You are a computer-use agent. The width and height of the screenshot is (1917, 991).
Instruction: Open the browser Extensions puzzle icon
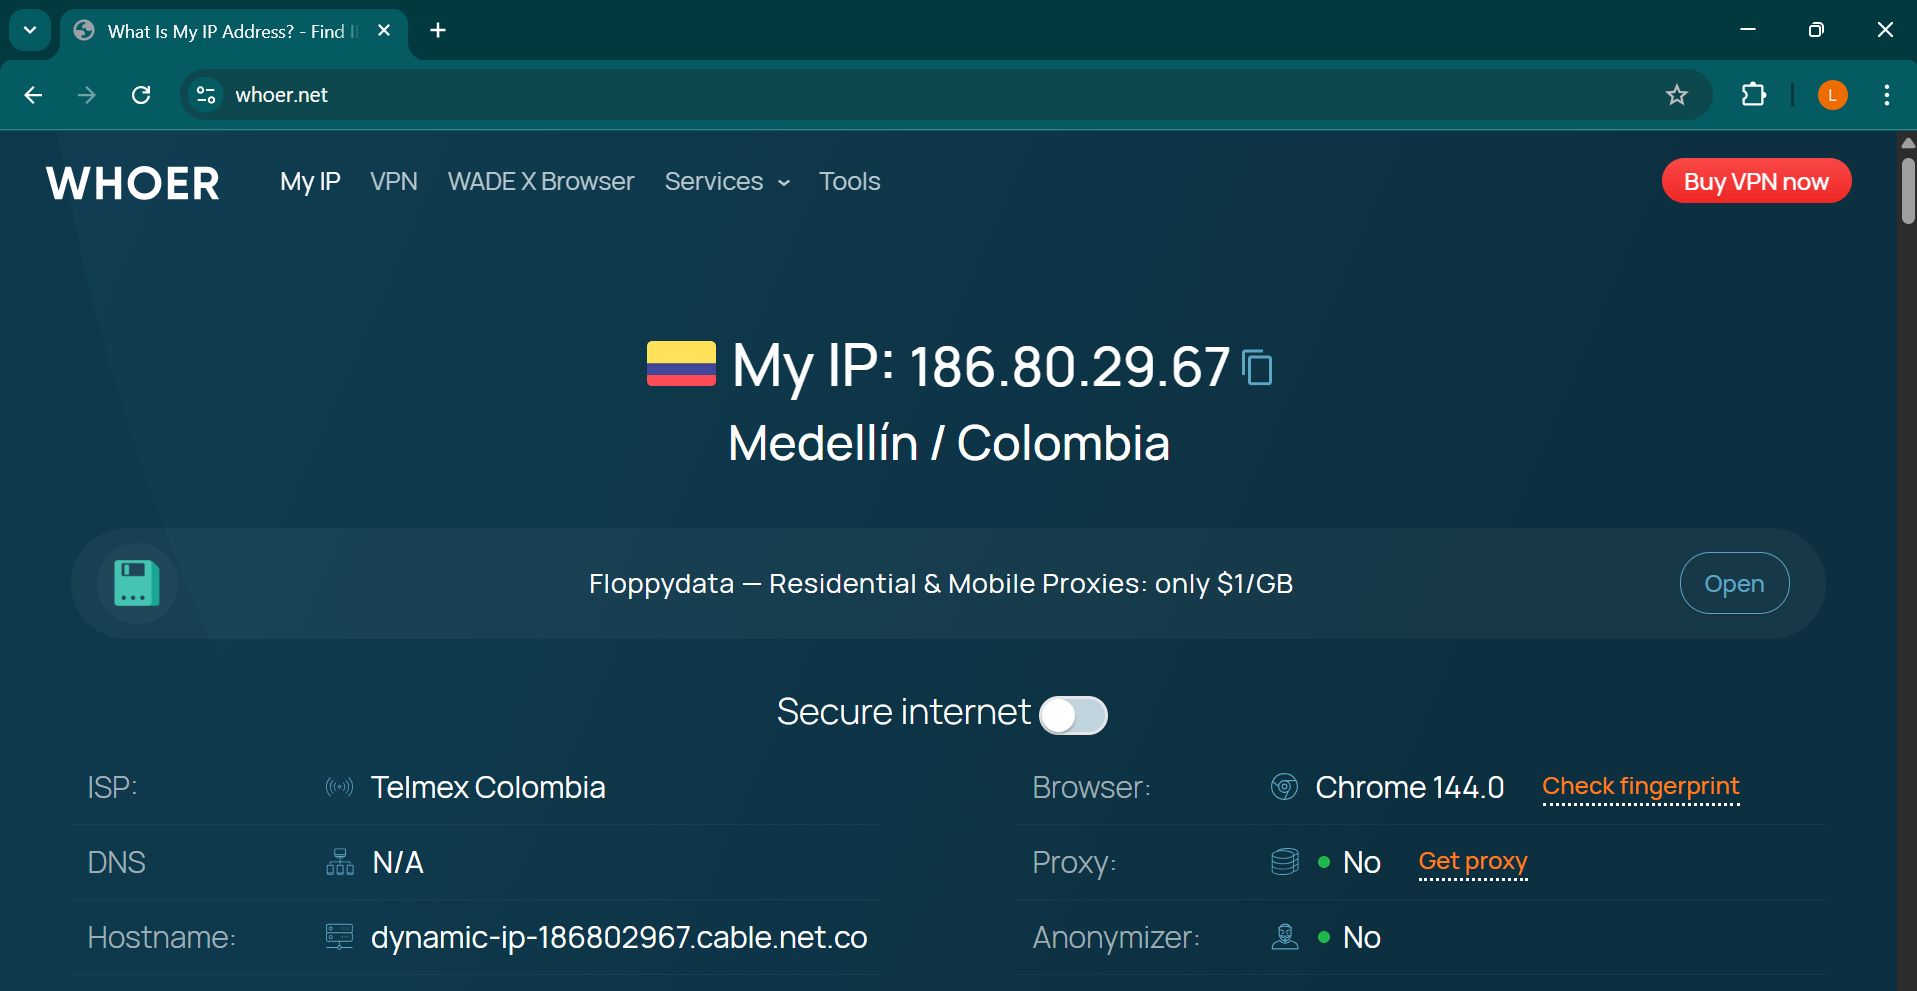(x=1753, y=95)
